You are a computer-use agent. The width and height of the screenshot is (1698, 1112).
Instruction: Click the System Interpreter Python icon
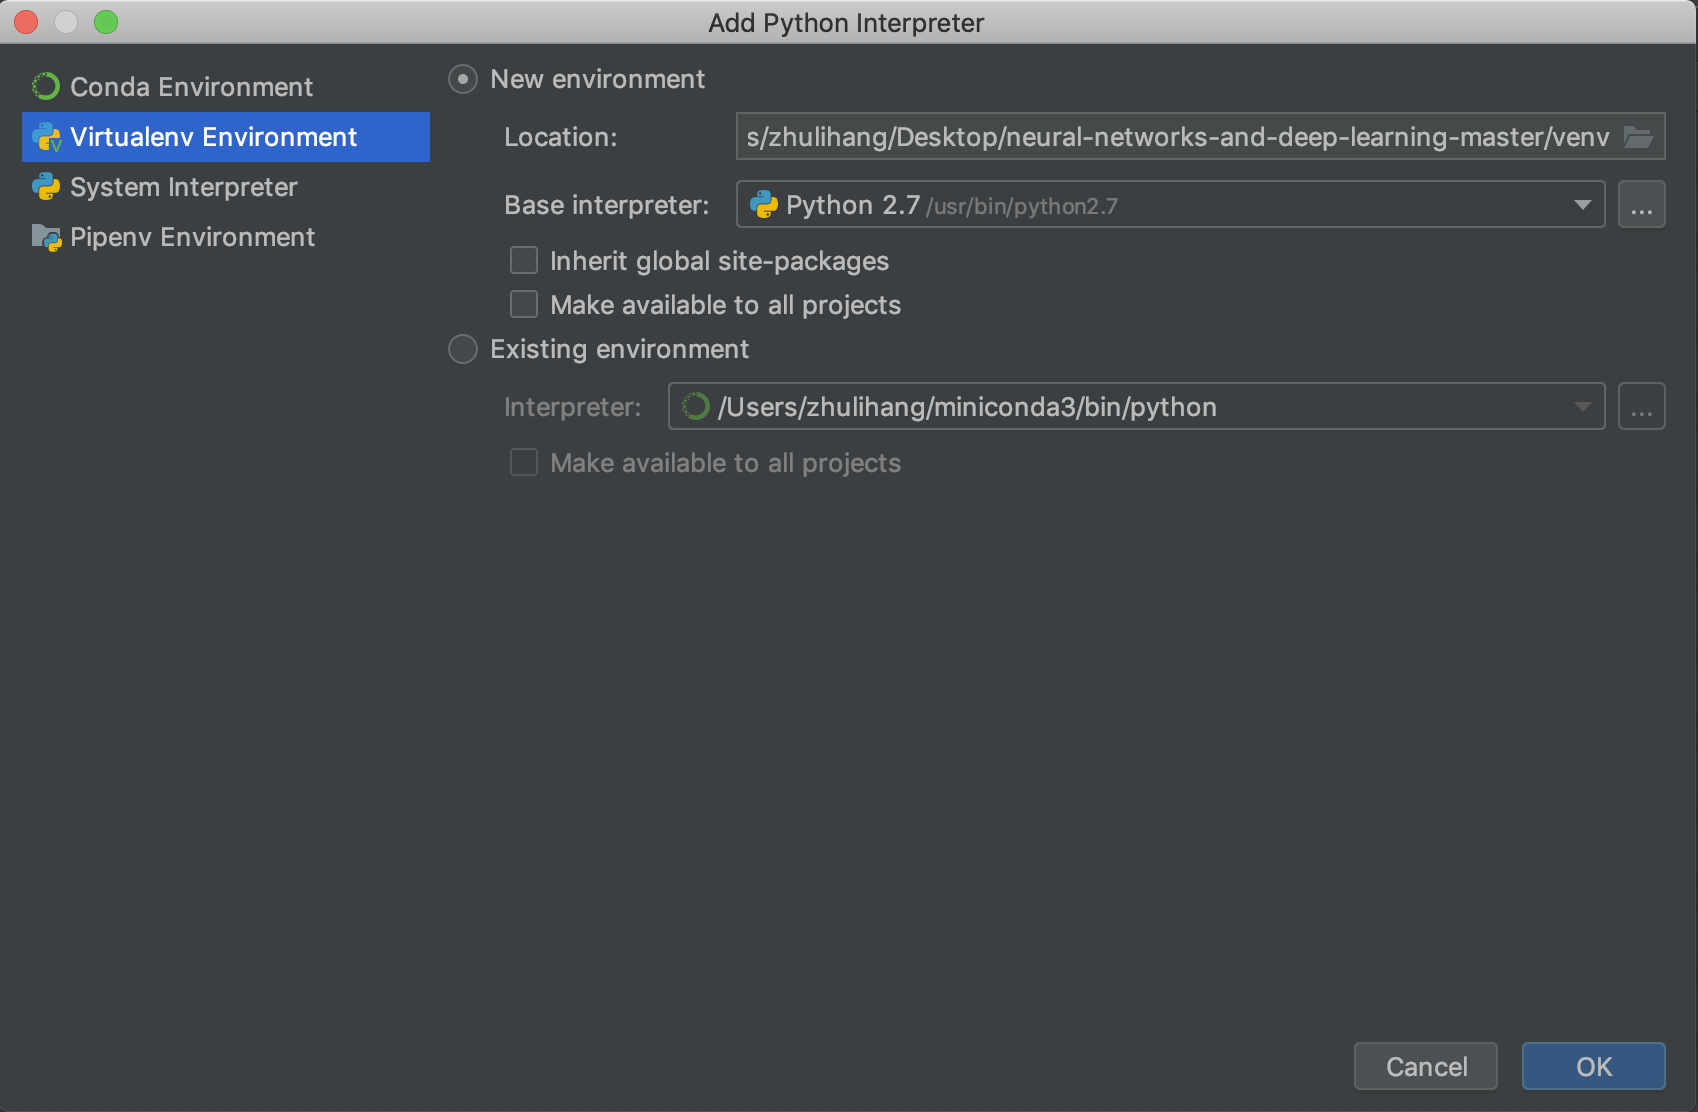pos(46,187)
